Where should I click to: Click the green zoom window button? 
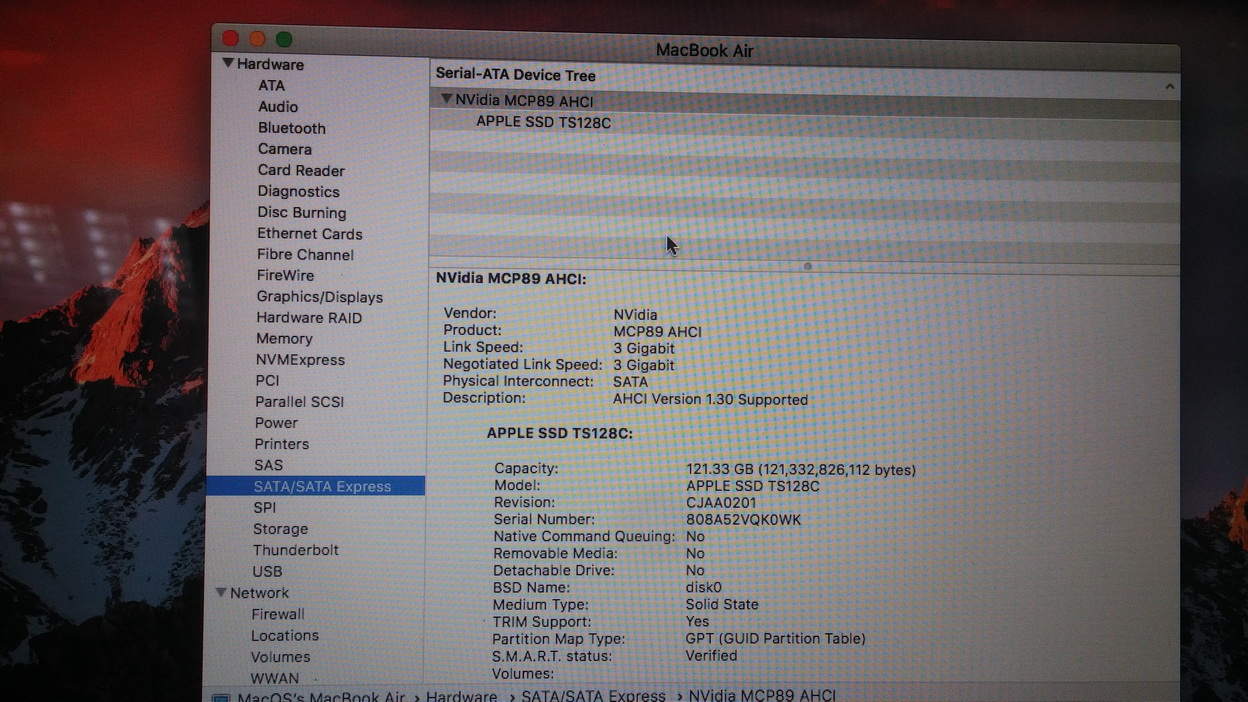[x=284, y=39]
